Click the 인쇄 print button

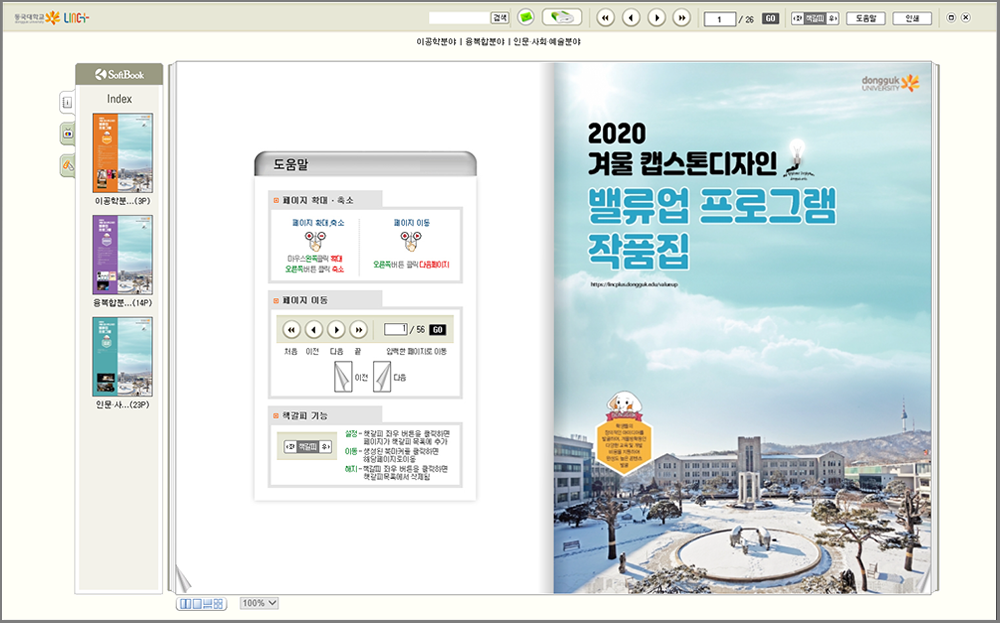[x=912, y=18]
